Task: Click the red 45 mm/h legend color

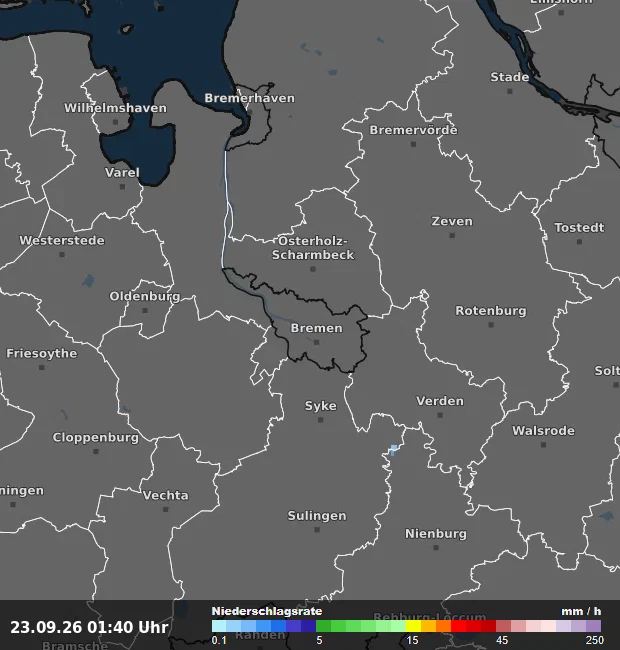Action: (503, 626)
